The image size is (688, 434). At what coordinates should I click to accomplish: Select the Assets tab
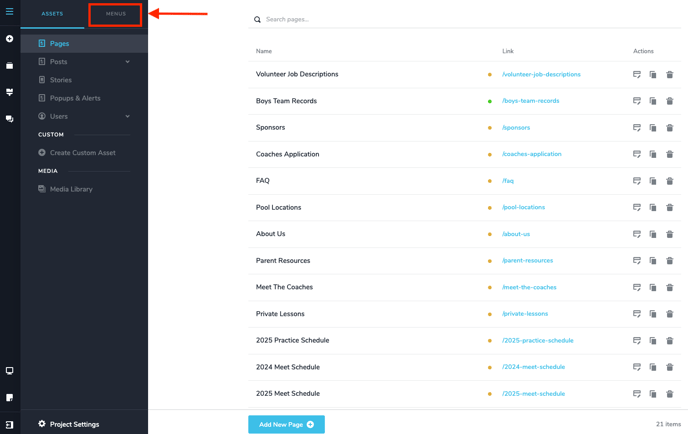tap(52, 14)
